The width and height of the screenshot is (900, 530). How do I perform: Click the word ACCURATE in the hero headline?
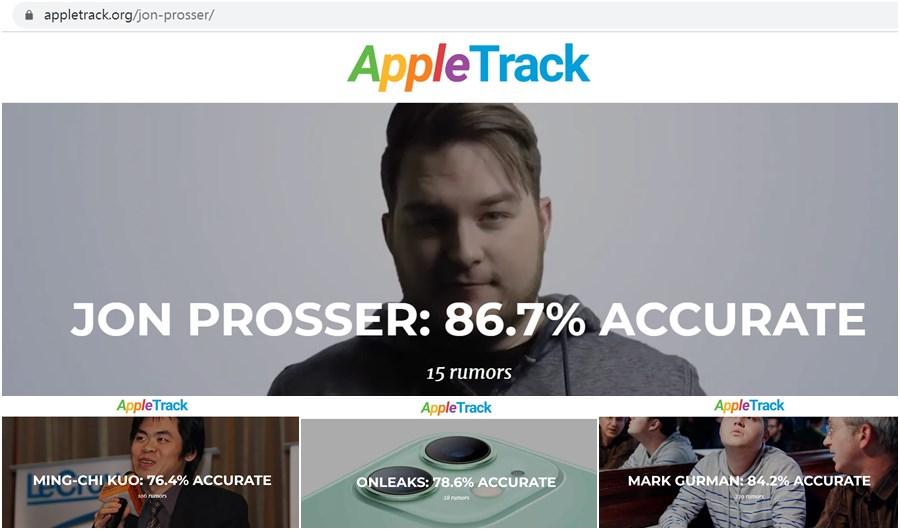[x=732, y=320]
